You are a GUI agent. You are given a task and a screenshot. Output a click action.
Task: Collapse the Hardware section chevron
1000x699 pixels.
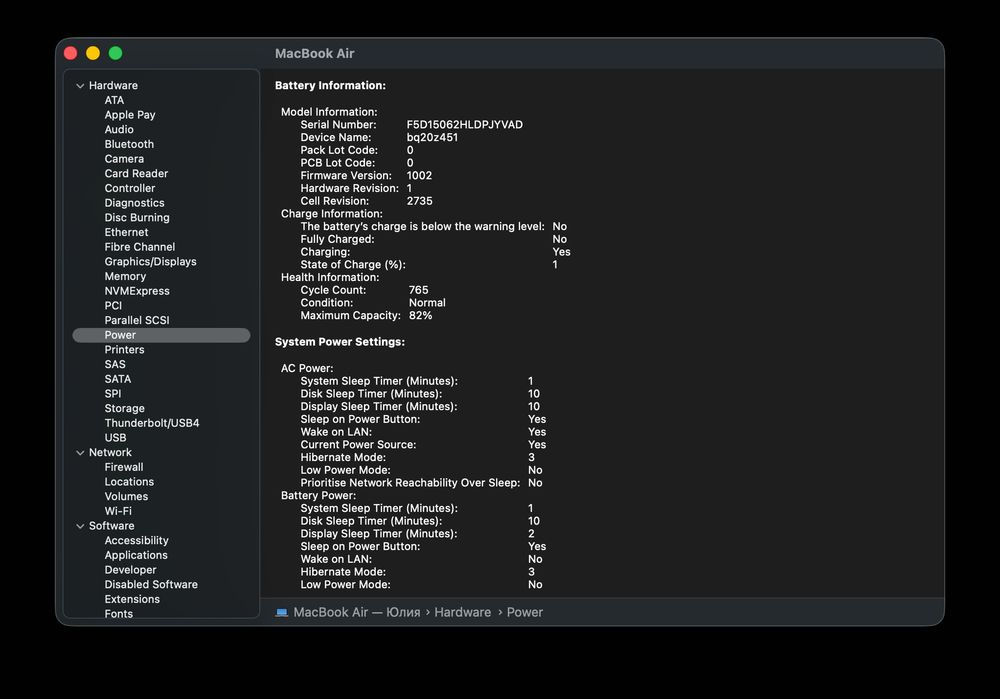coord(80,85)
